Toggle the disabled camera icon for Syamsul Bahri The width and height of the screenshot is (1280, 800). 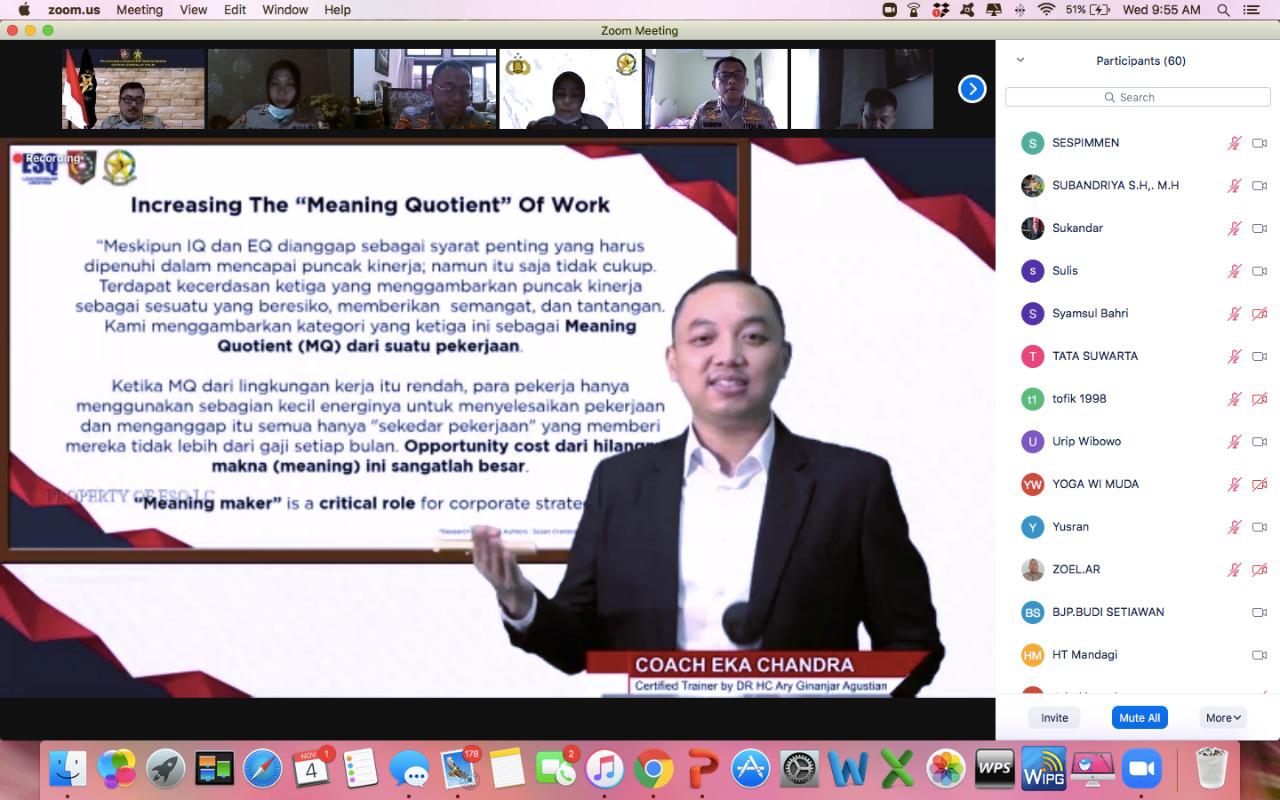point(1259,314)
